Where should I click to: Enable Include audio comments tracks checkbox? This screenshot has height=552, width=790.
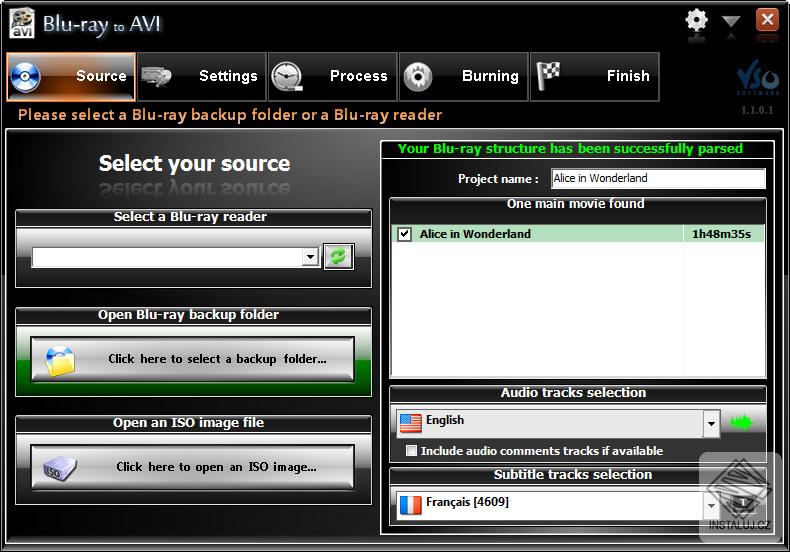point(412,451)
